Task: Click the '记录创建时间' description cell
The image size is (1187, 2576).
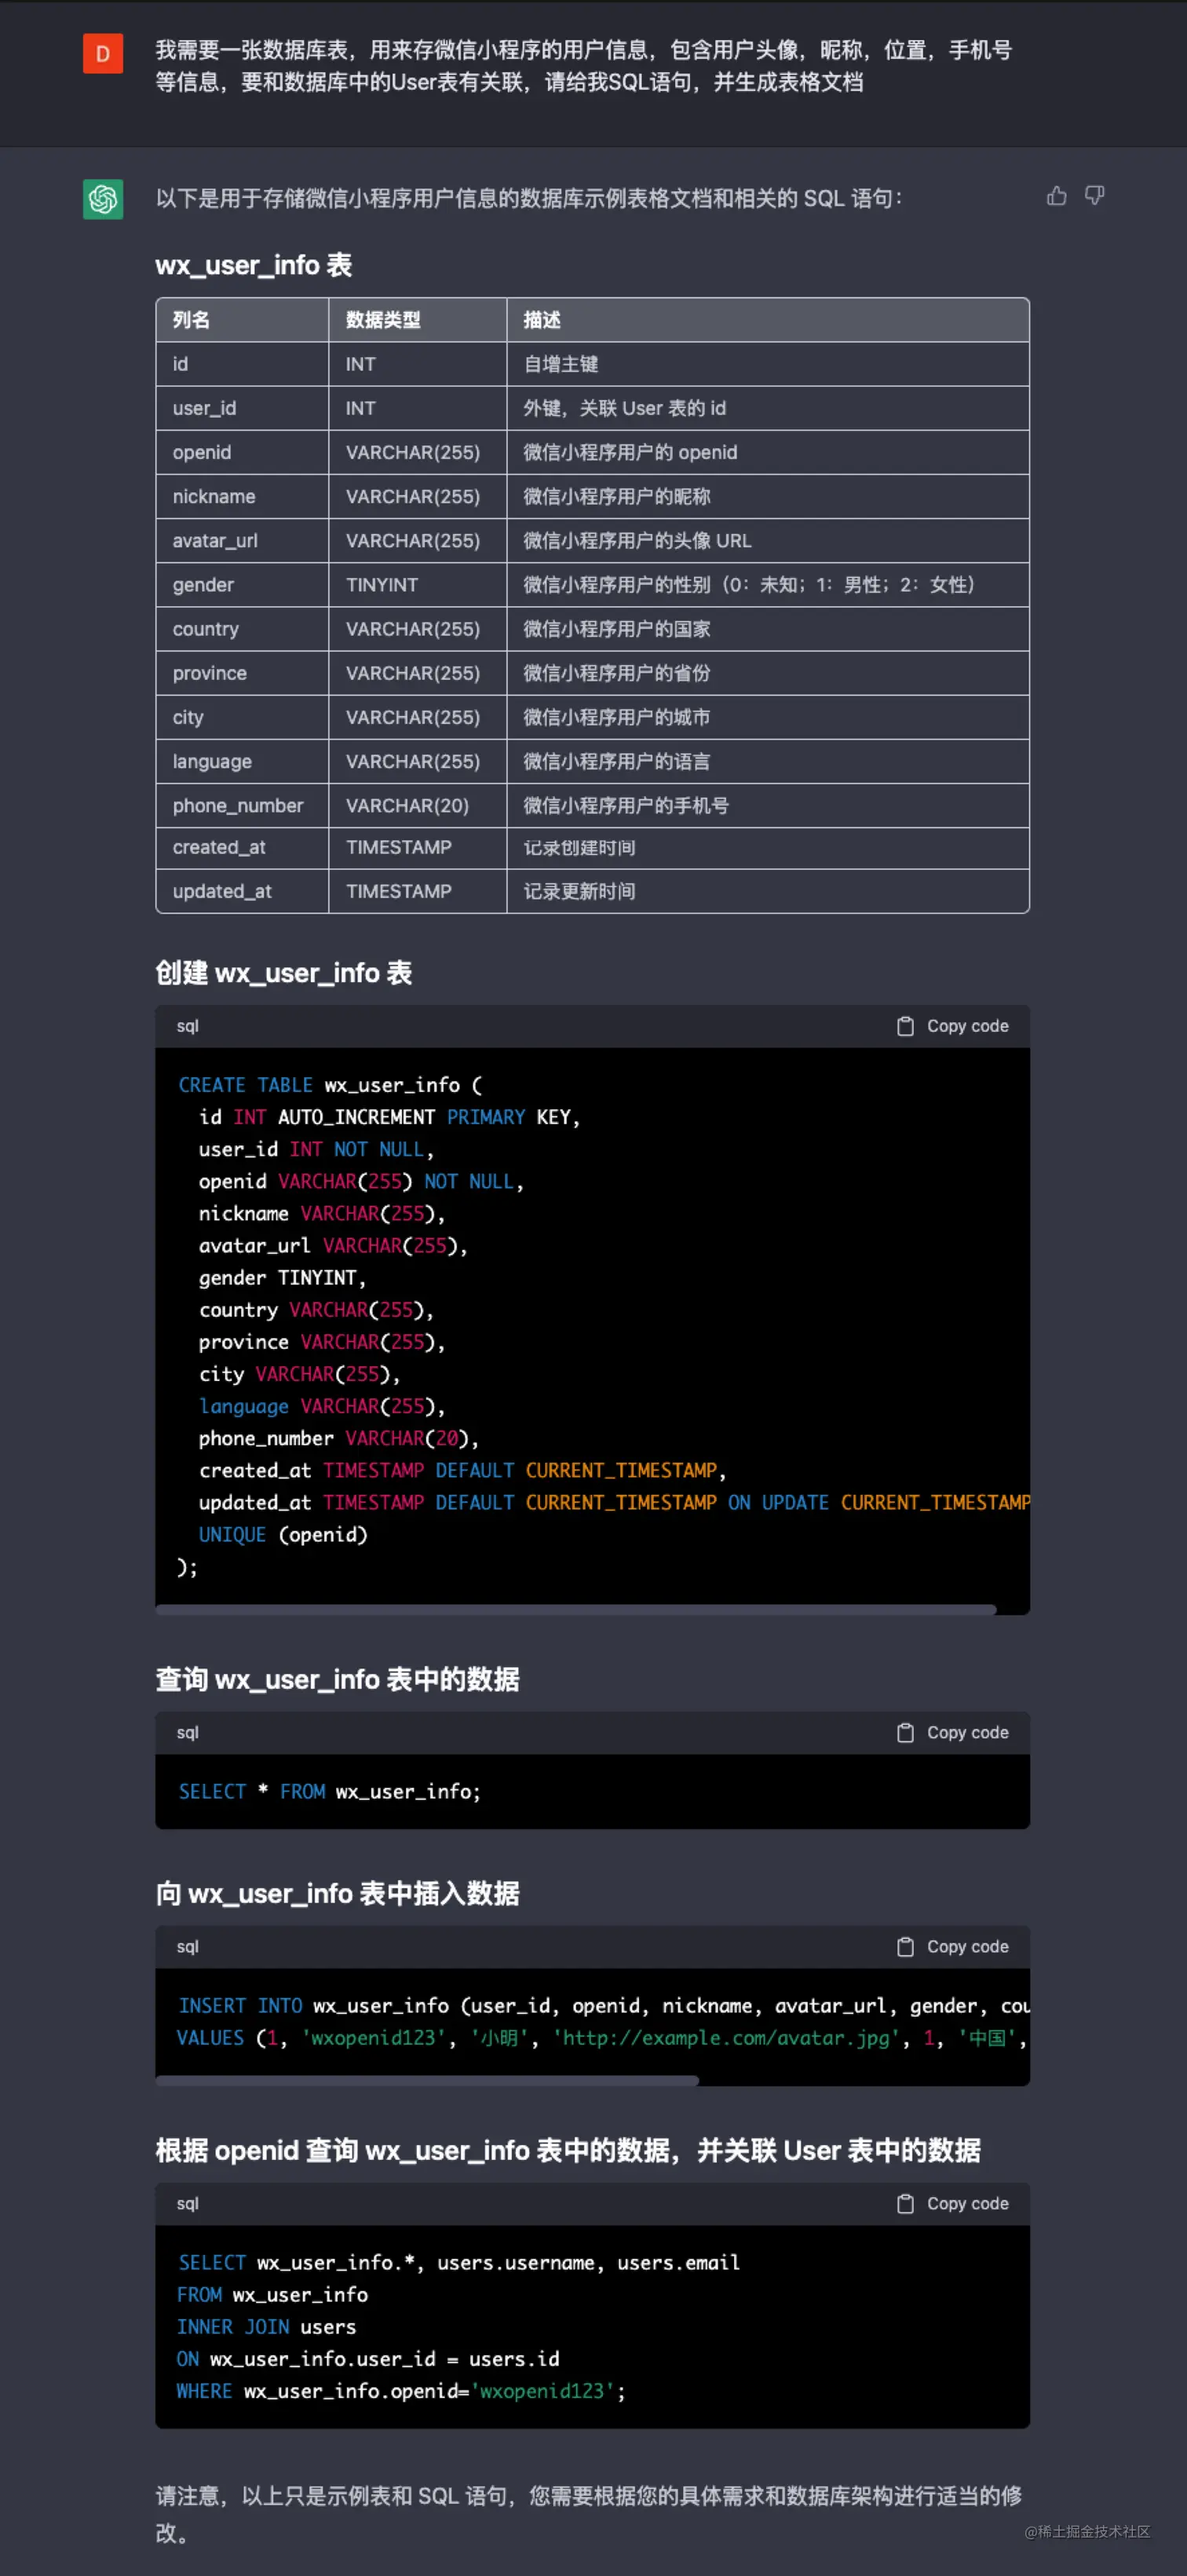Action: [x=768, y=847]
